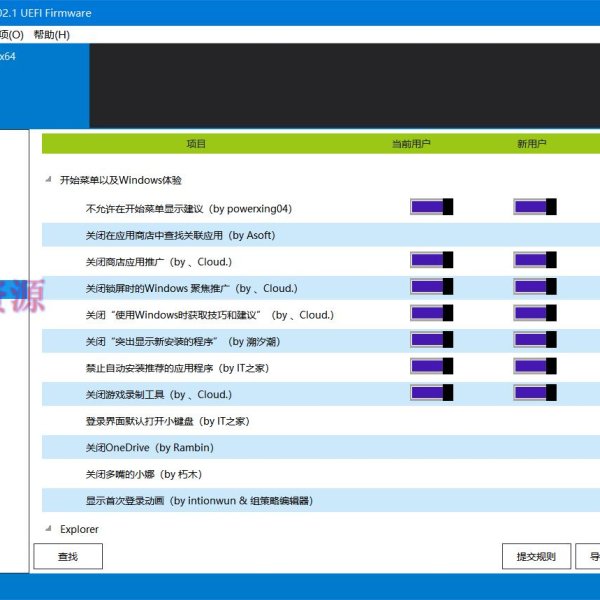600x600 pixels.
Task: Collapse the Explorer group arrow
Action: (x=48, y=528)
